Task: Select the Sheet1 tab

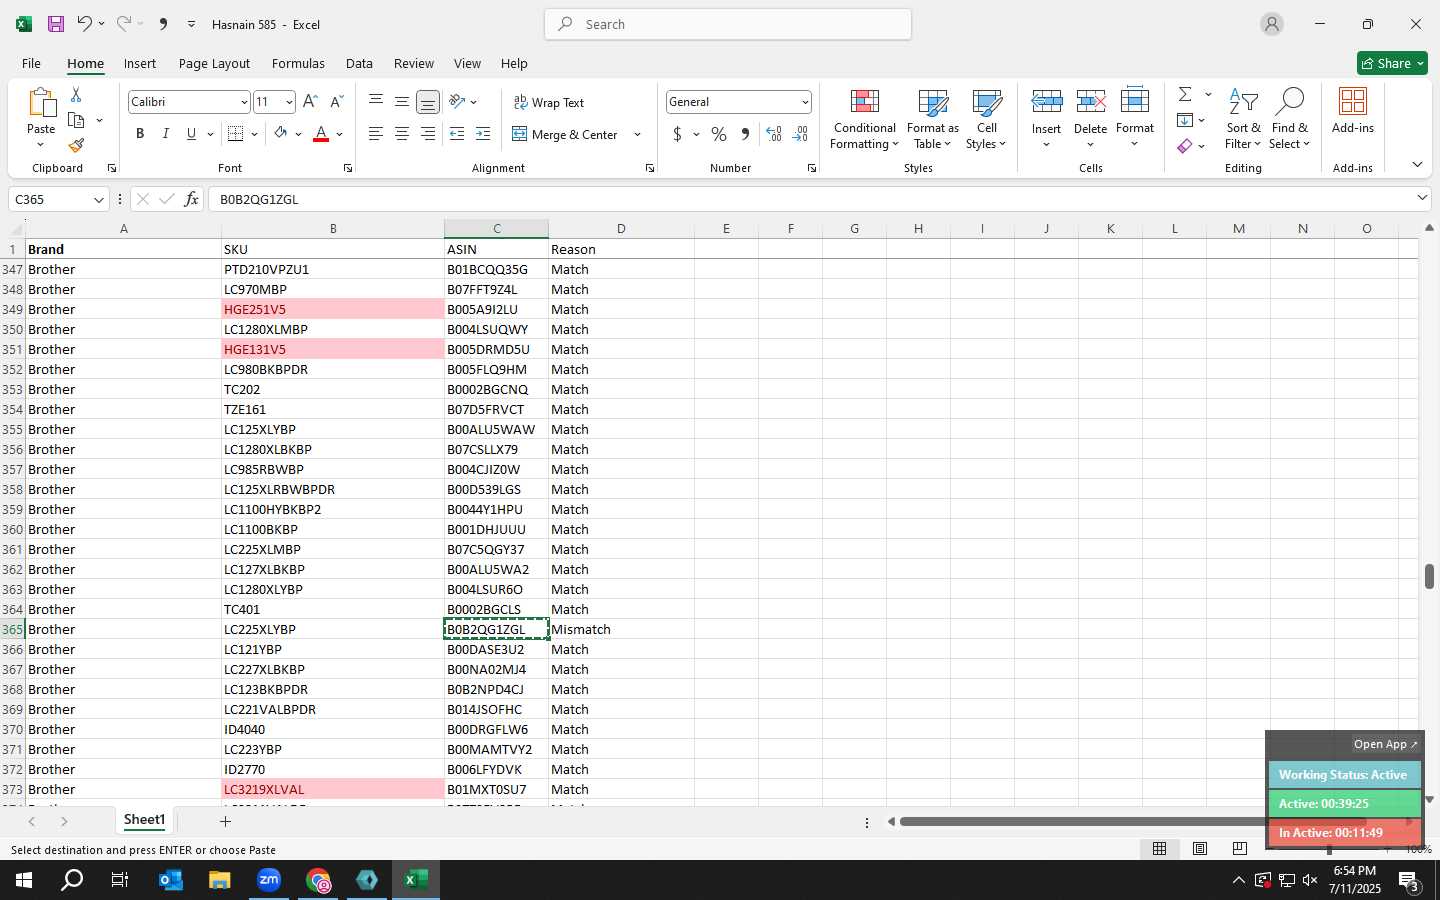Action: (x=144, y=820)
